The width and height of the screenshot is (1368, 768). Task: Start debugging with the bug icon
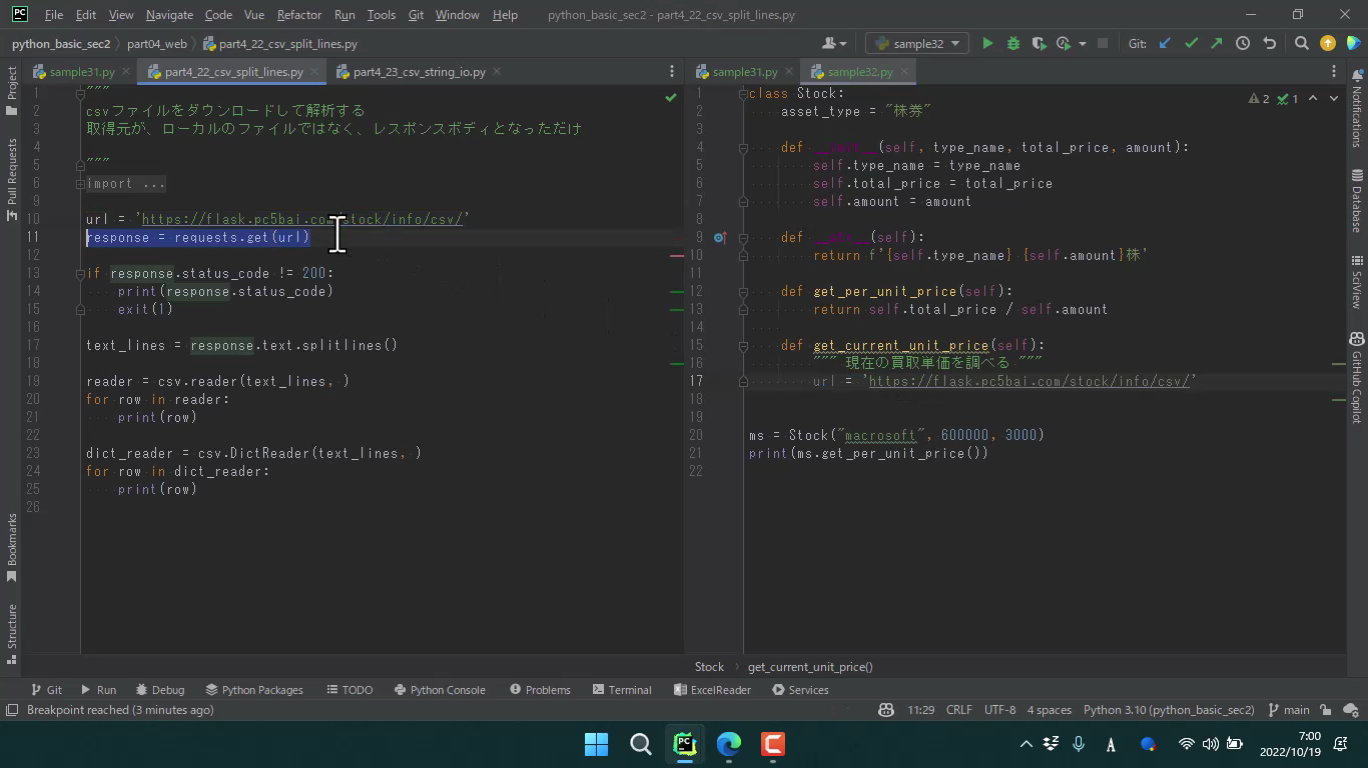coord(1013,43)
